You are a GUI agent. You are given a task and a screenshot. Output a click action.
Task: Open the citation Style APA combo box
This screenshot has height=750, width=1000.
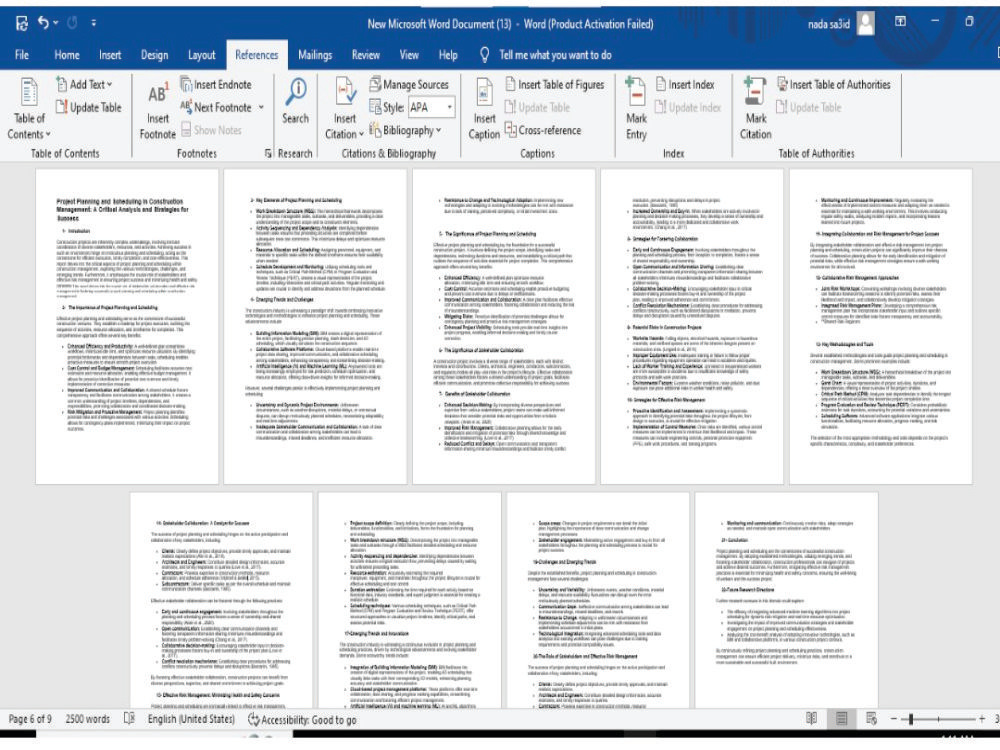pyautogui.click(x=431, y=107)
